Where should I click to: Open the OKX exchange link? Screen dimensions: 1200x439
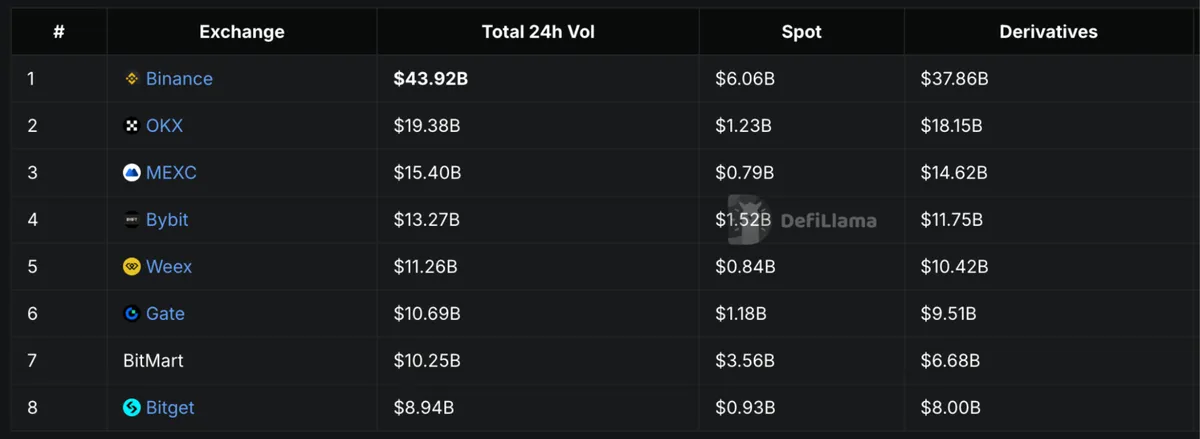[x=164, y=126]
